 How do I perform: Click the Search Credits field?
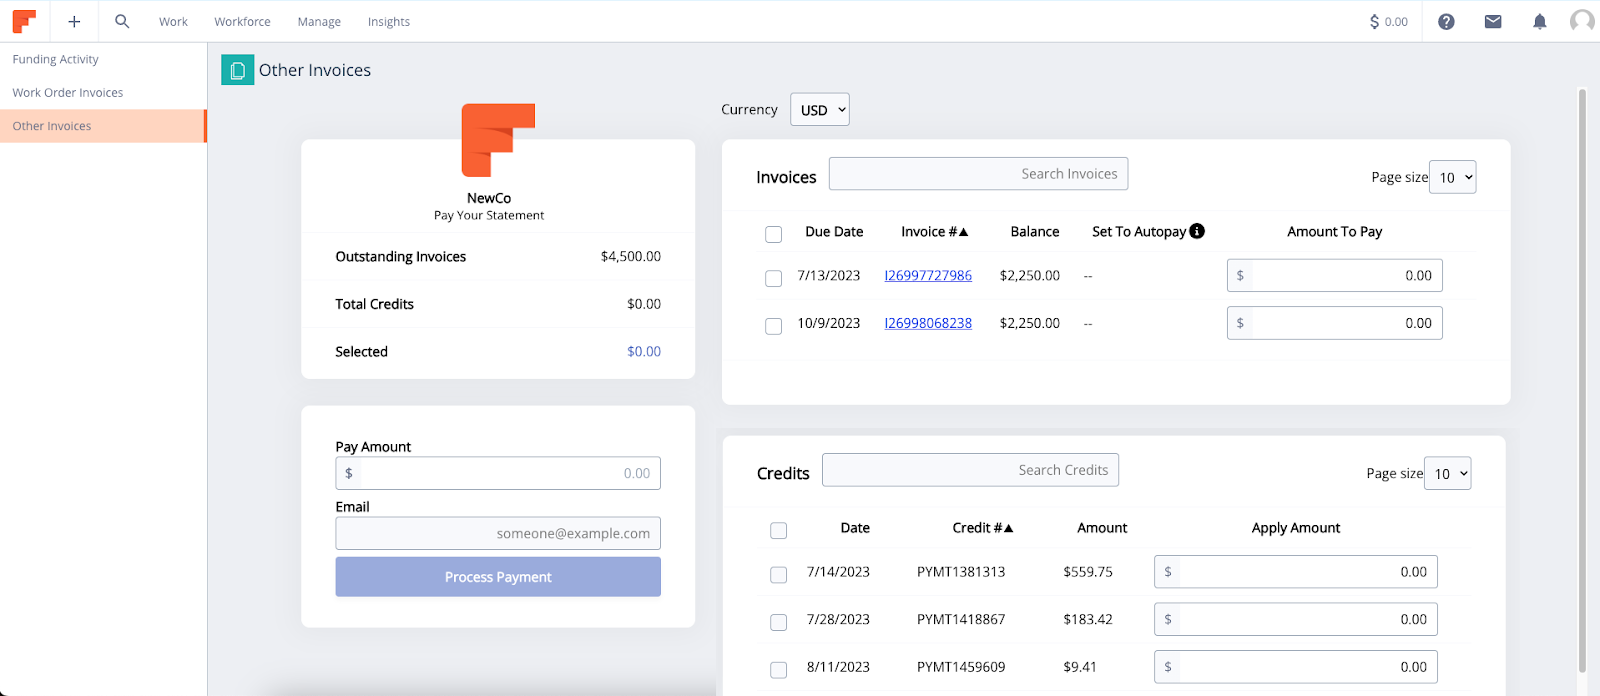[971, 470]
